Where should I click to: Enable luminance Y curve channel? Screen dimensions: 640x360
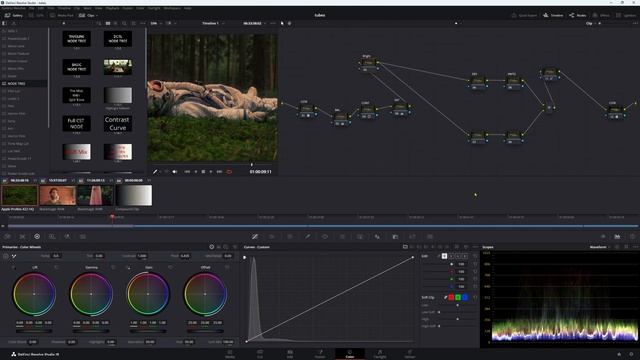coord(444,256)
